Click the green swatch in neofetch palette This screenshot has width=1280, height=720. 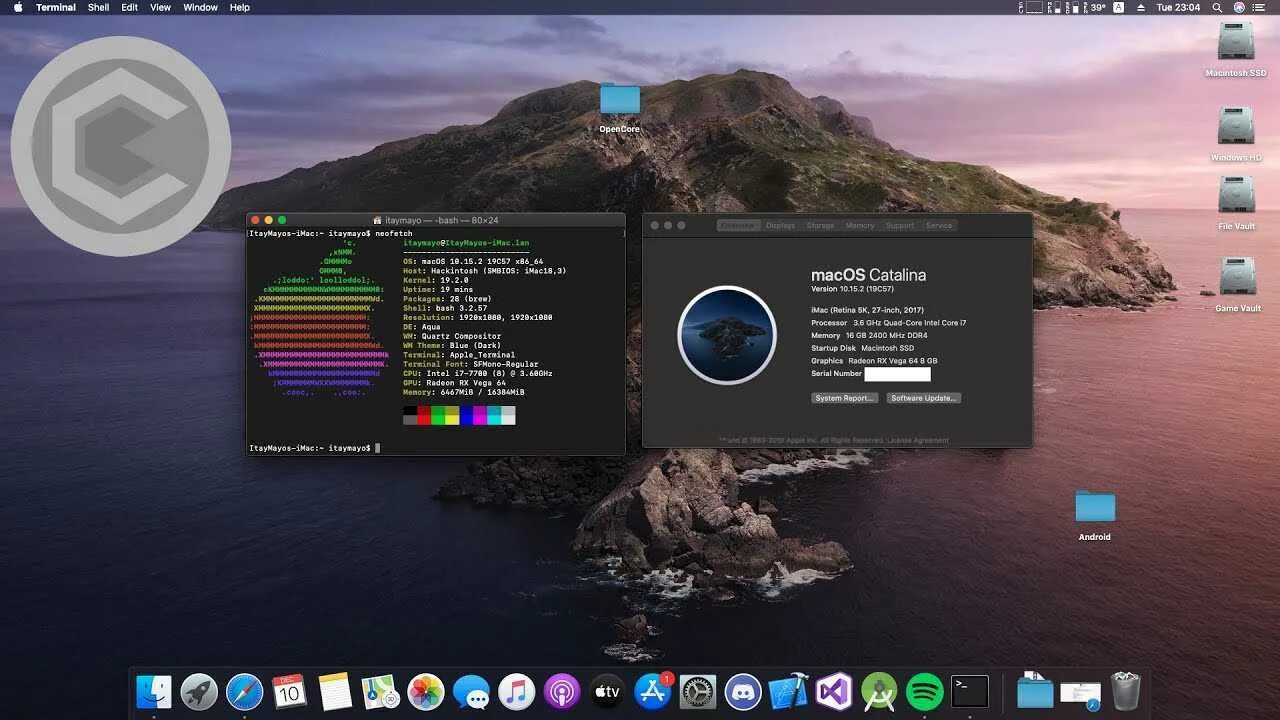coord(438,416)
